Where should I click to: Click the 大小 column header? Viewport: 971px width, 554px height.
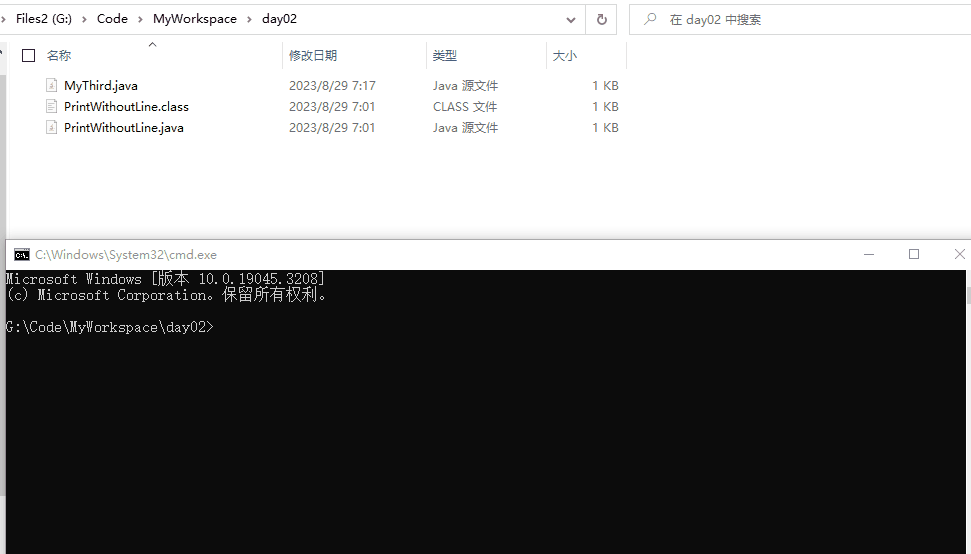565,56
